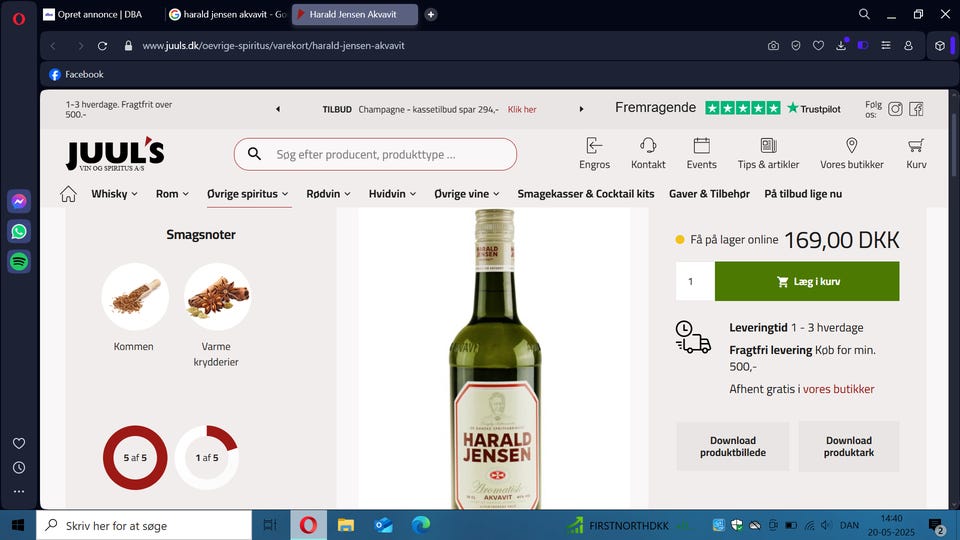The image size is (960, 540).
Task: Expand the Øvrige vine menu
Action: 467,193
